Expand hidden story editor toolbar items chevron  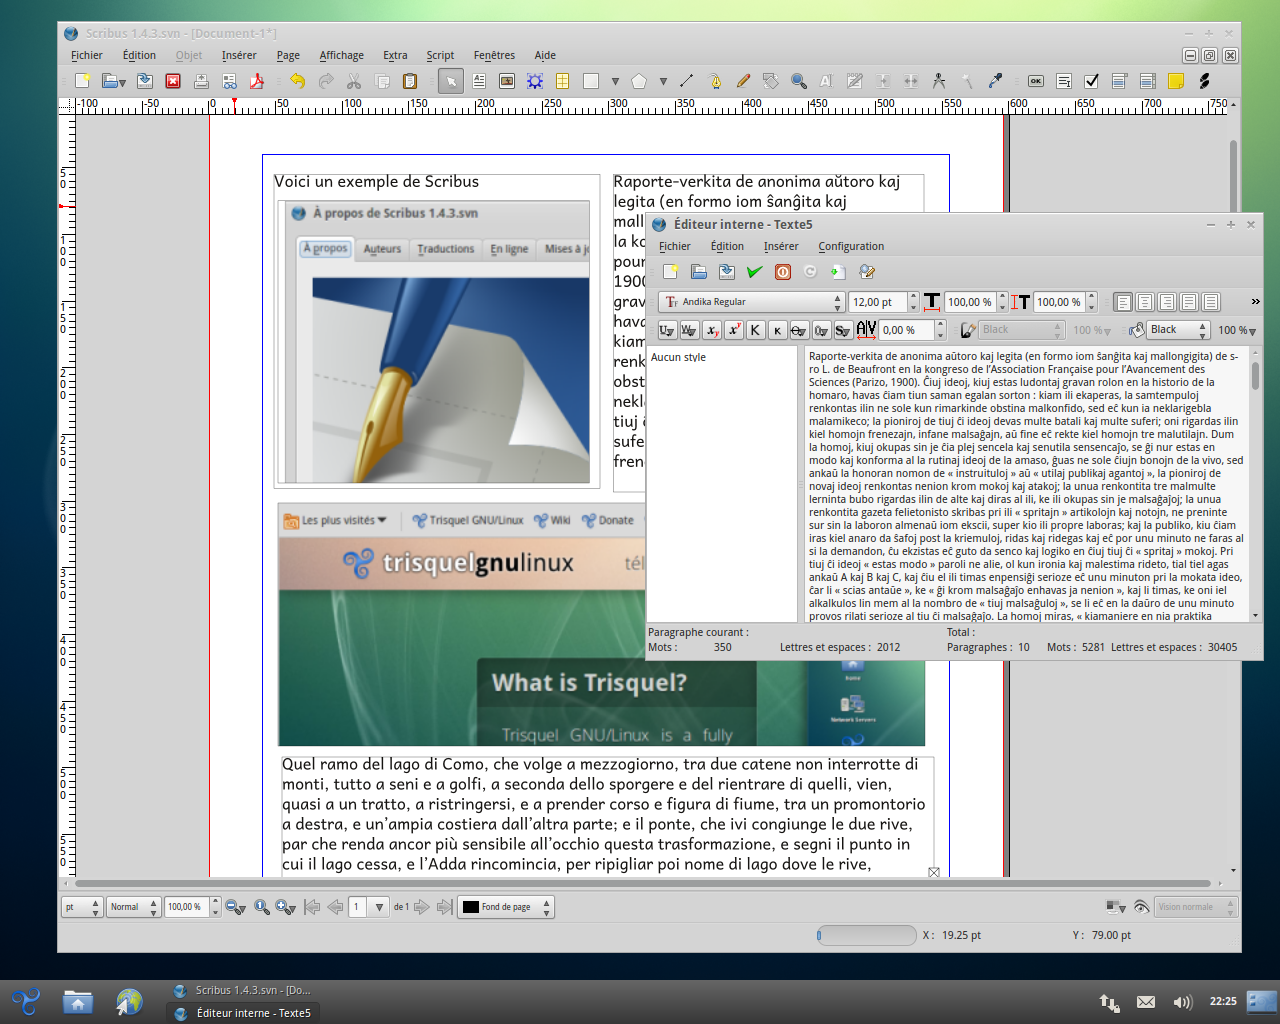[1255, 301]
